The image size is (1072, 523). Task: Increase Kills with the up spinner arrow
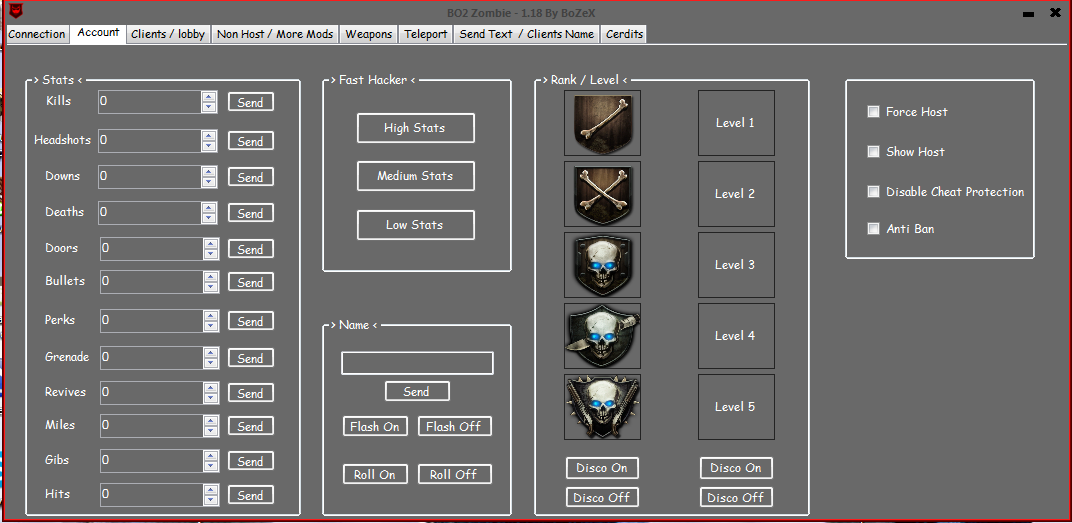(209, 96)
